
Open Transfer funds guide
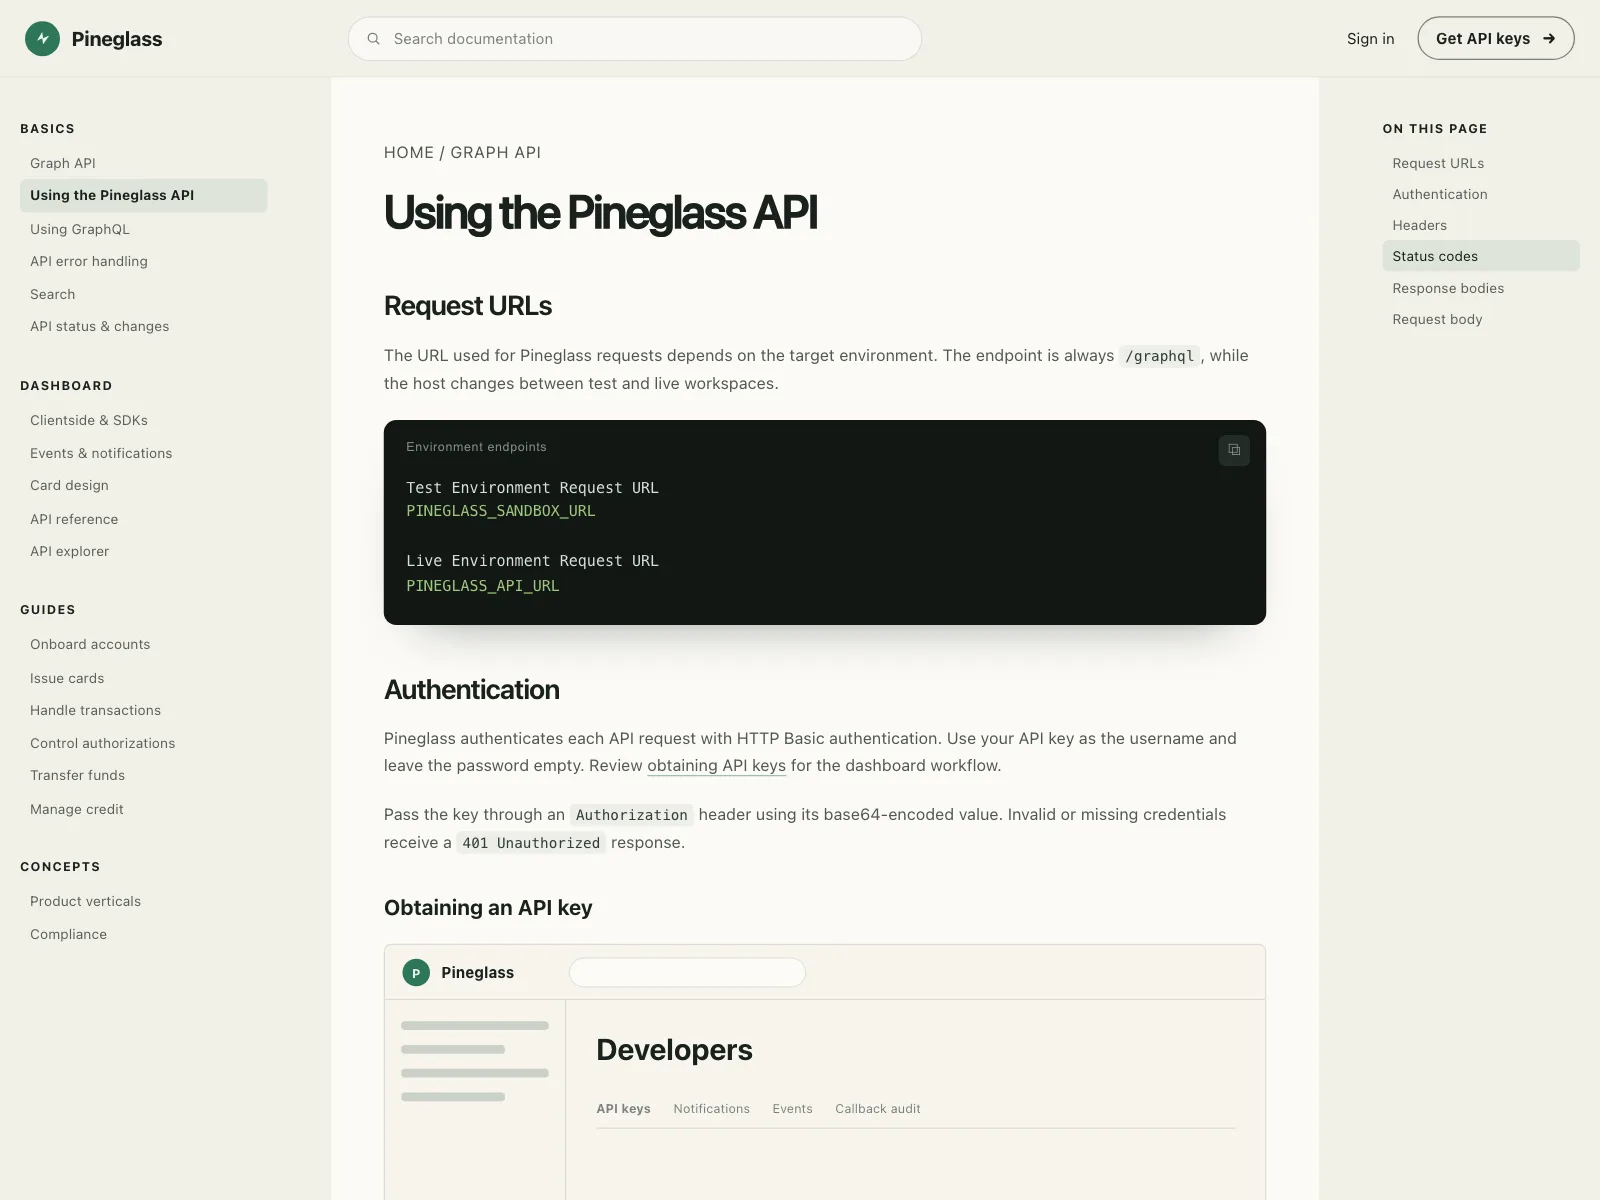tap(78, 775)
